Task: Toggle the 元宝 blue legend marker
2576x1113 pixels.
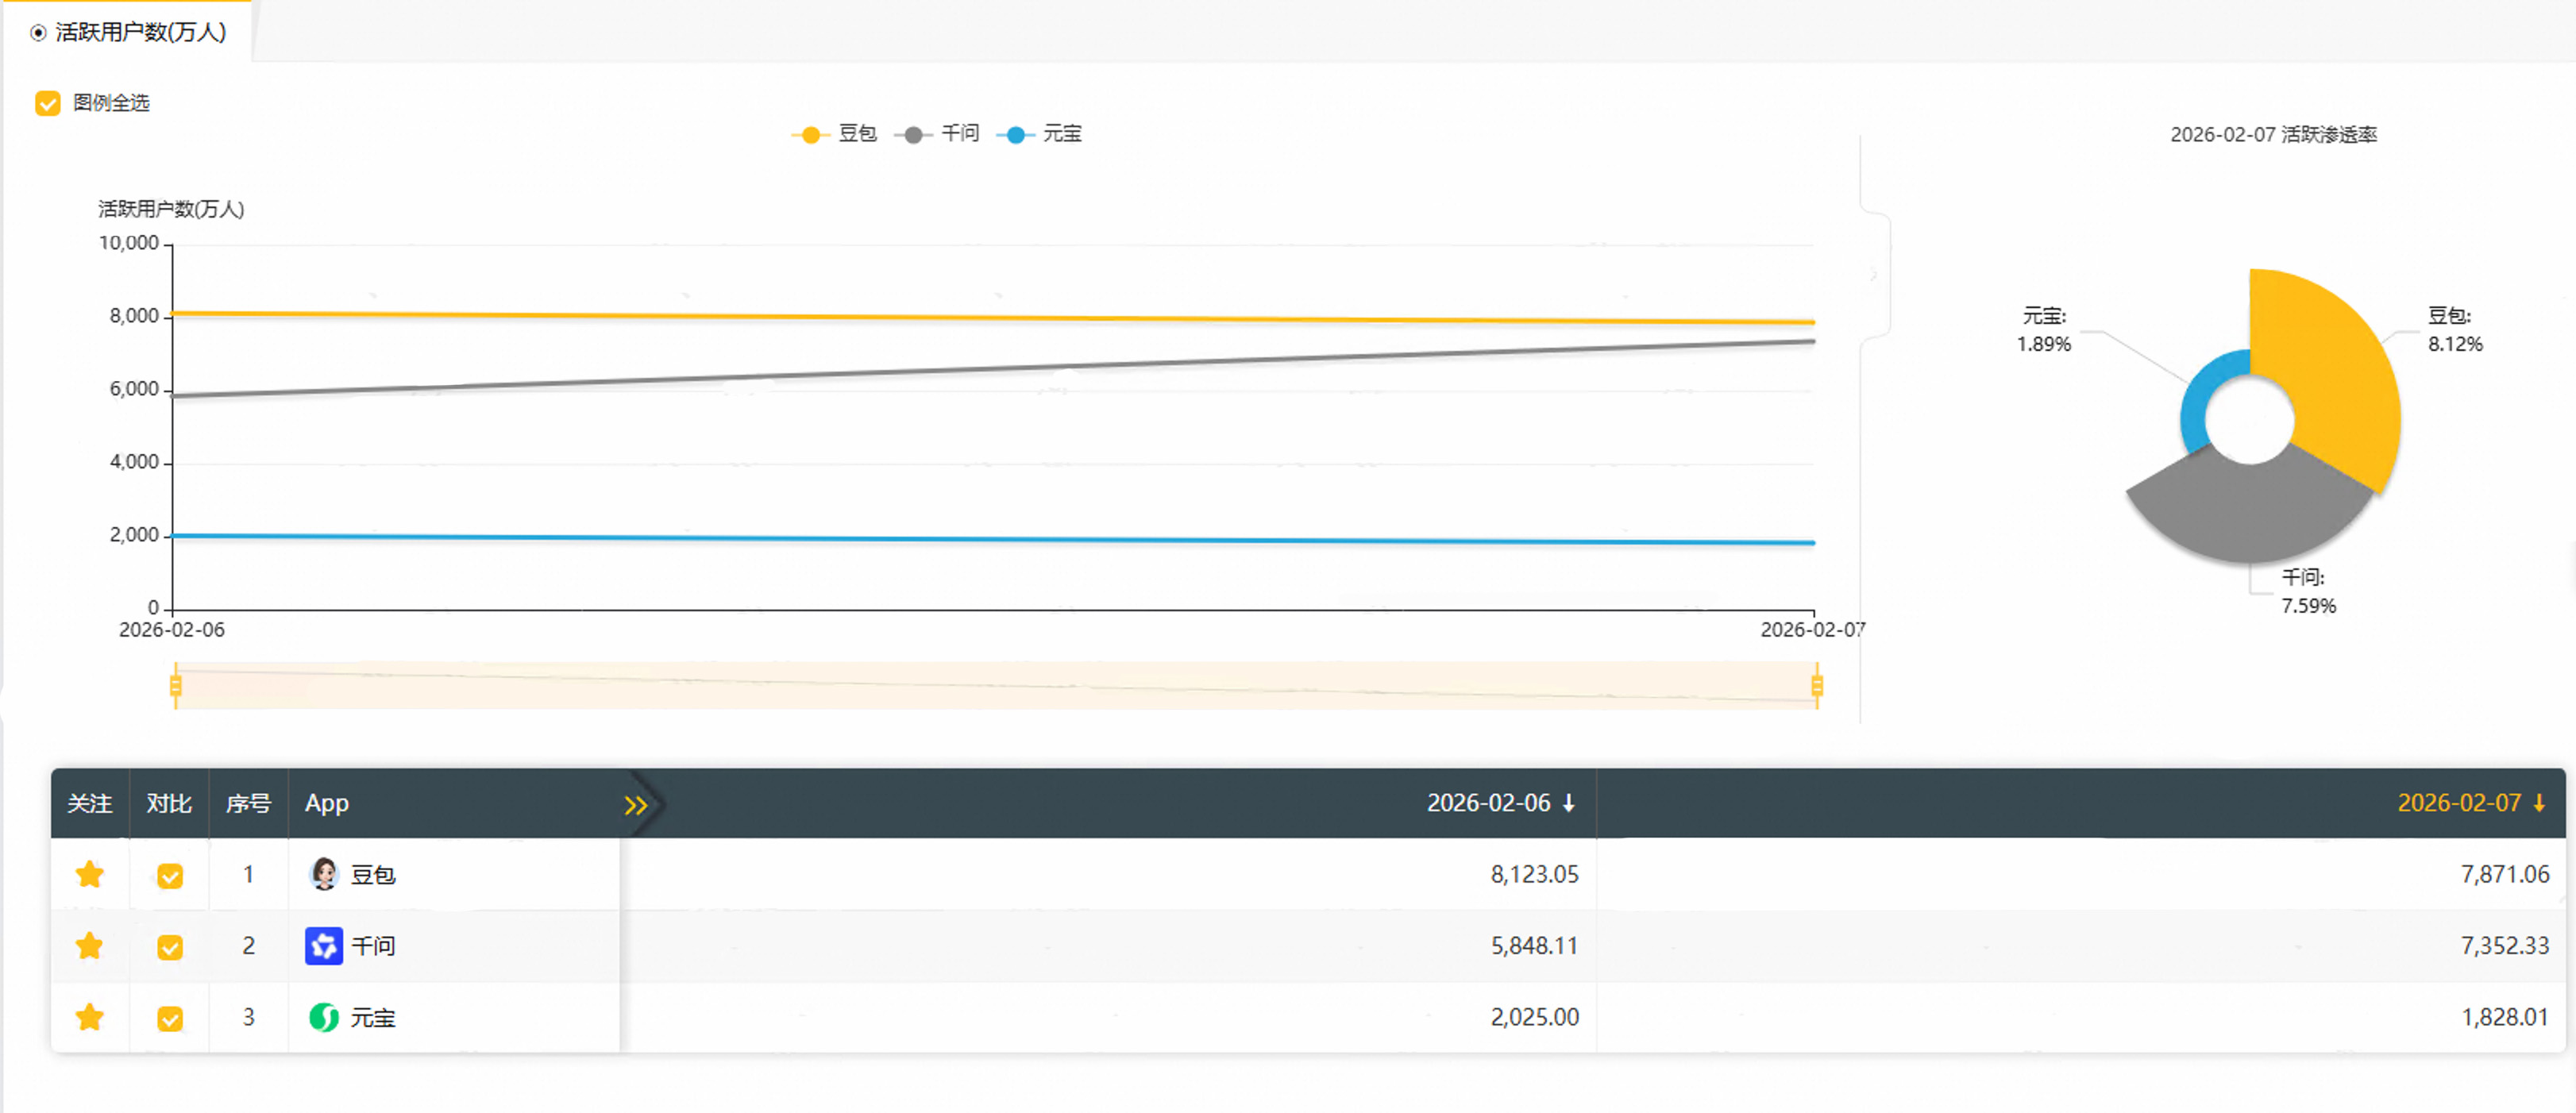Action: pos(1015,135)
